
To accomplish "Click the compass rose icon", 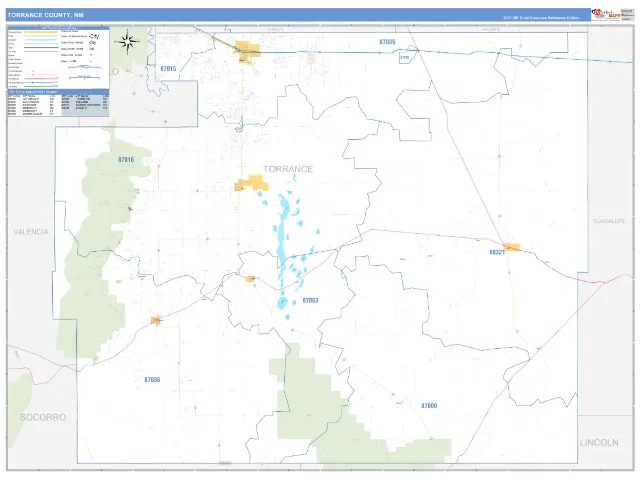I will pyautogui.click(x=127, y=41).
